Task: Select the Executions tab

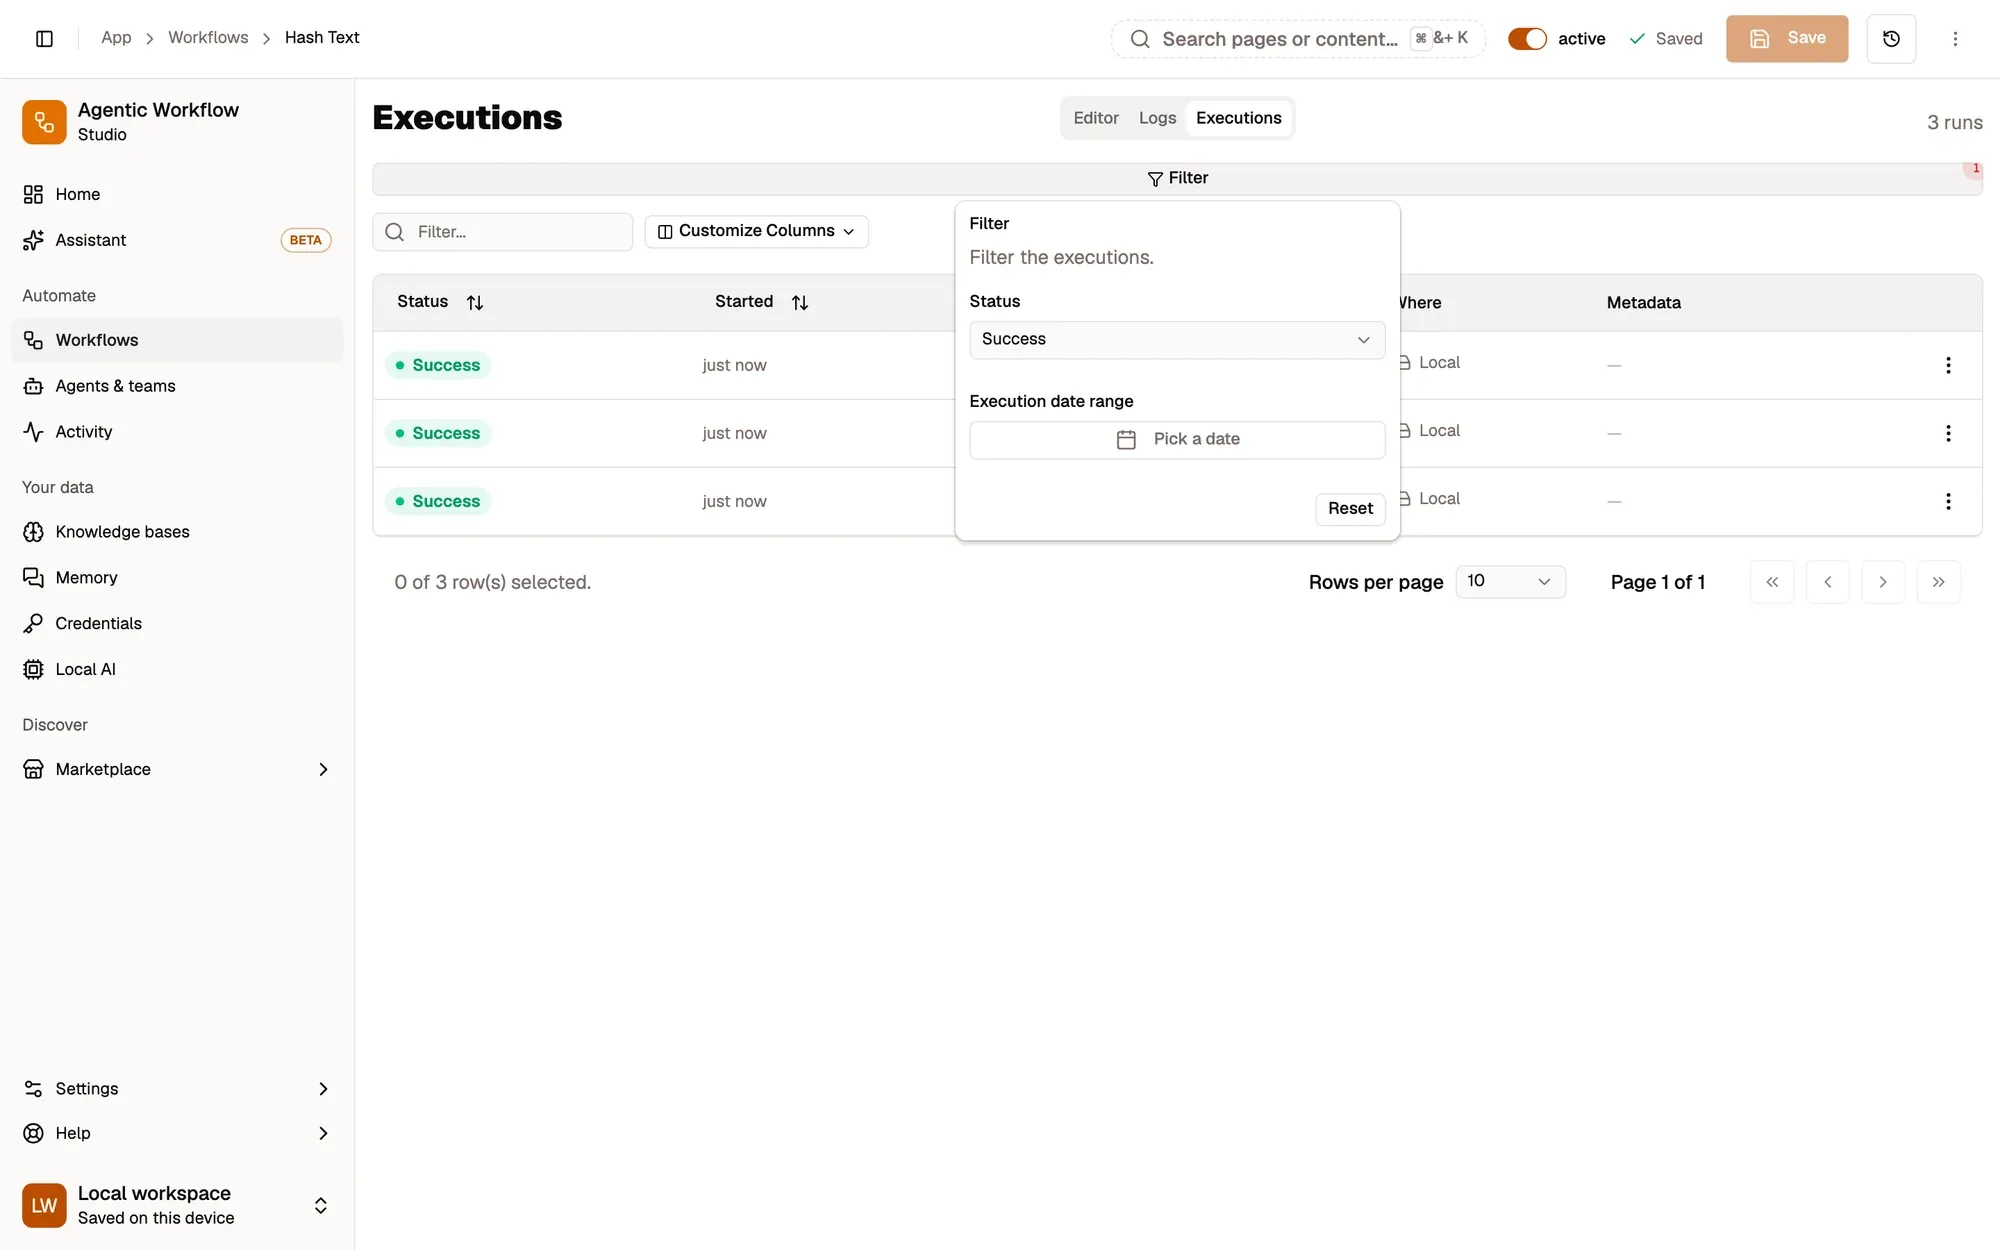Action: pyautogui.click(x=1238, y=118)
